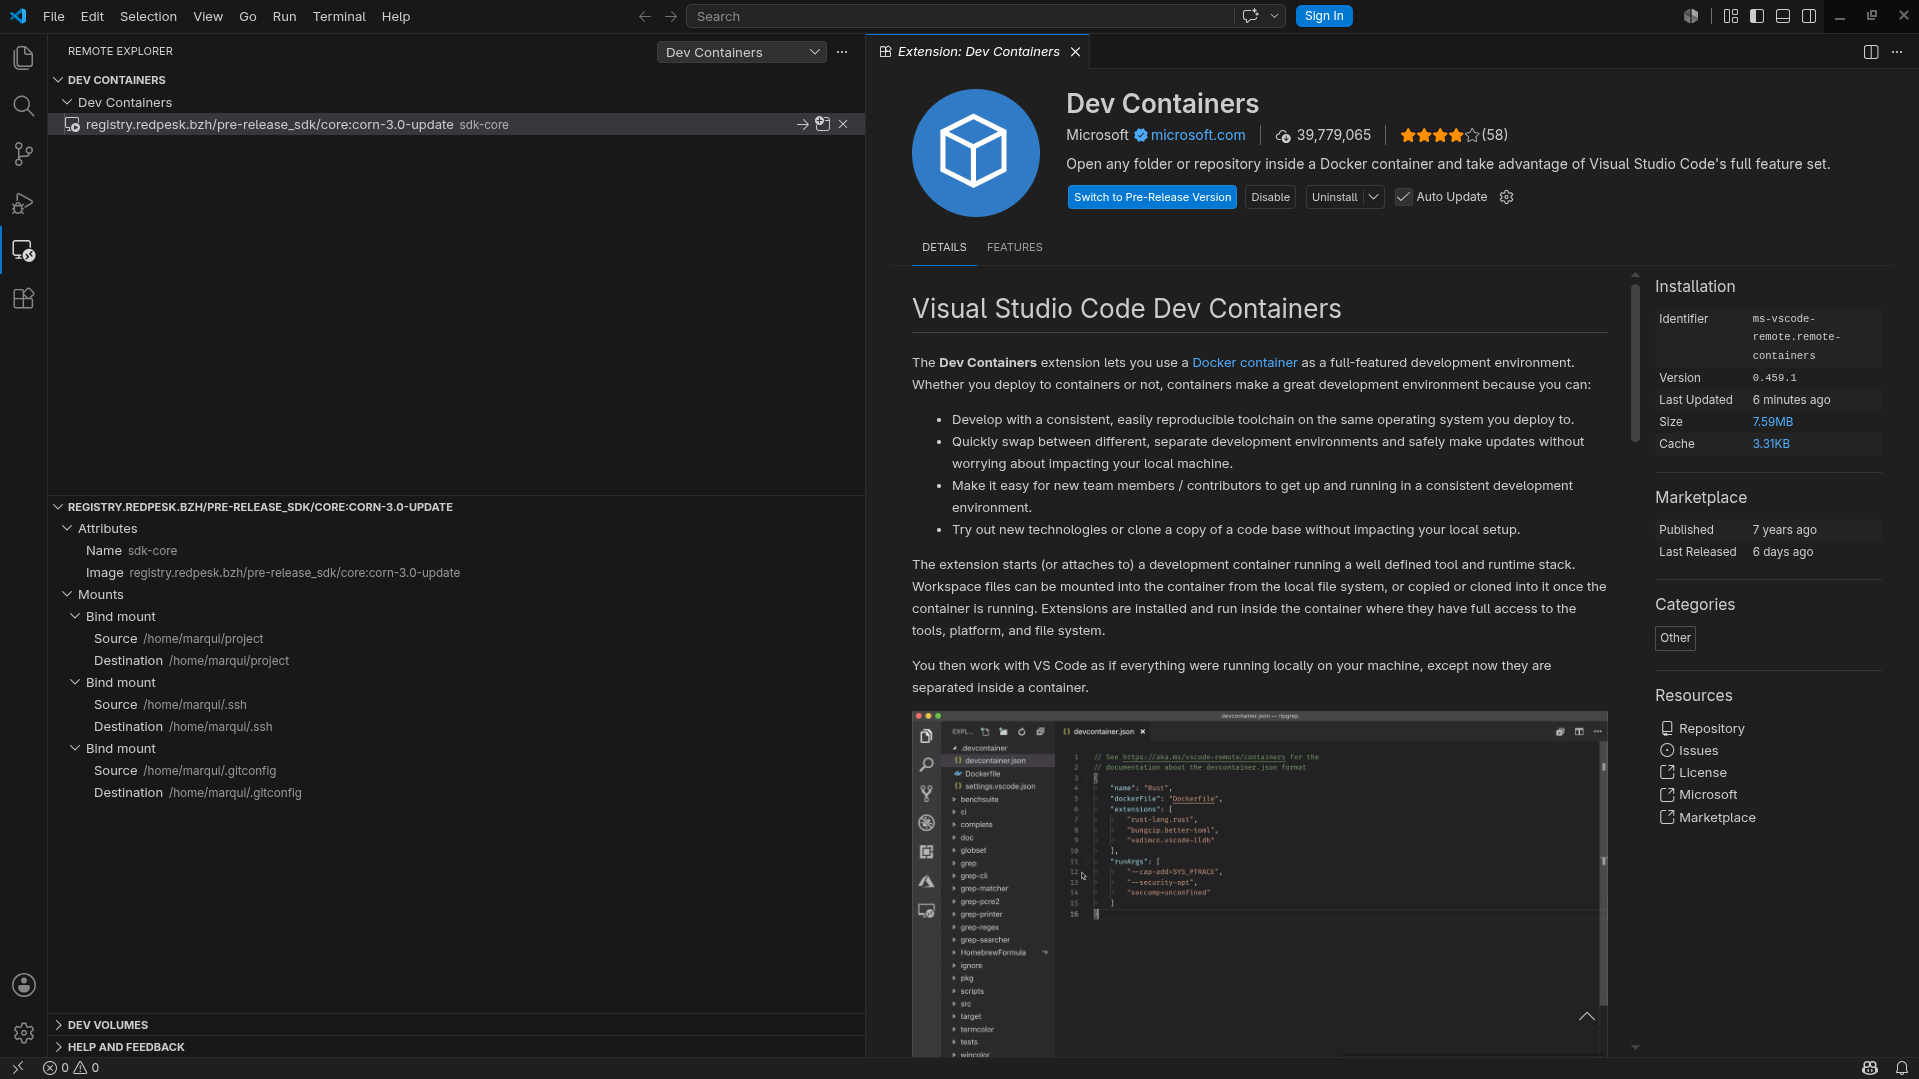
Task: Open Remote Explorer view icon
Action: click(23, 251)
